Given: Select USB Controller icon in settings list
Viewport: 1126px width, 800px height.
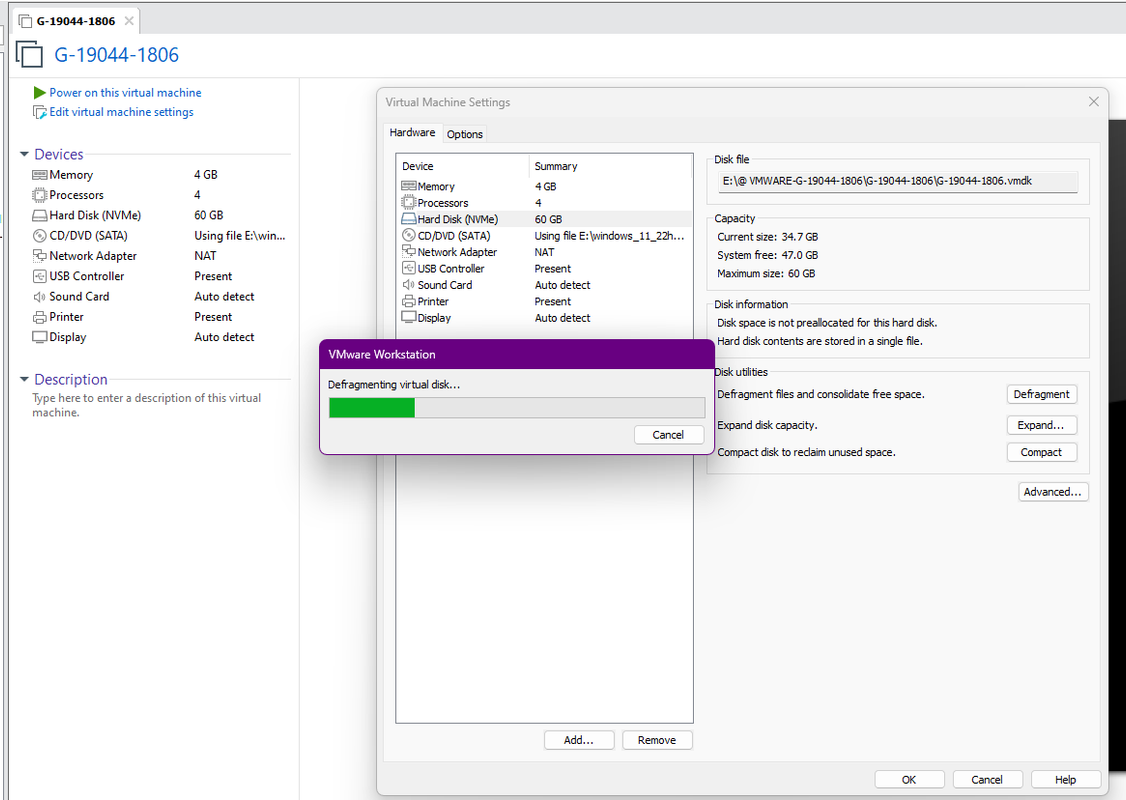Looking at the screenshot, I should click(x=409, y=268).
